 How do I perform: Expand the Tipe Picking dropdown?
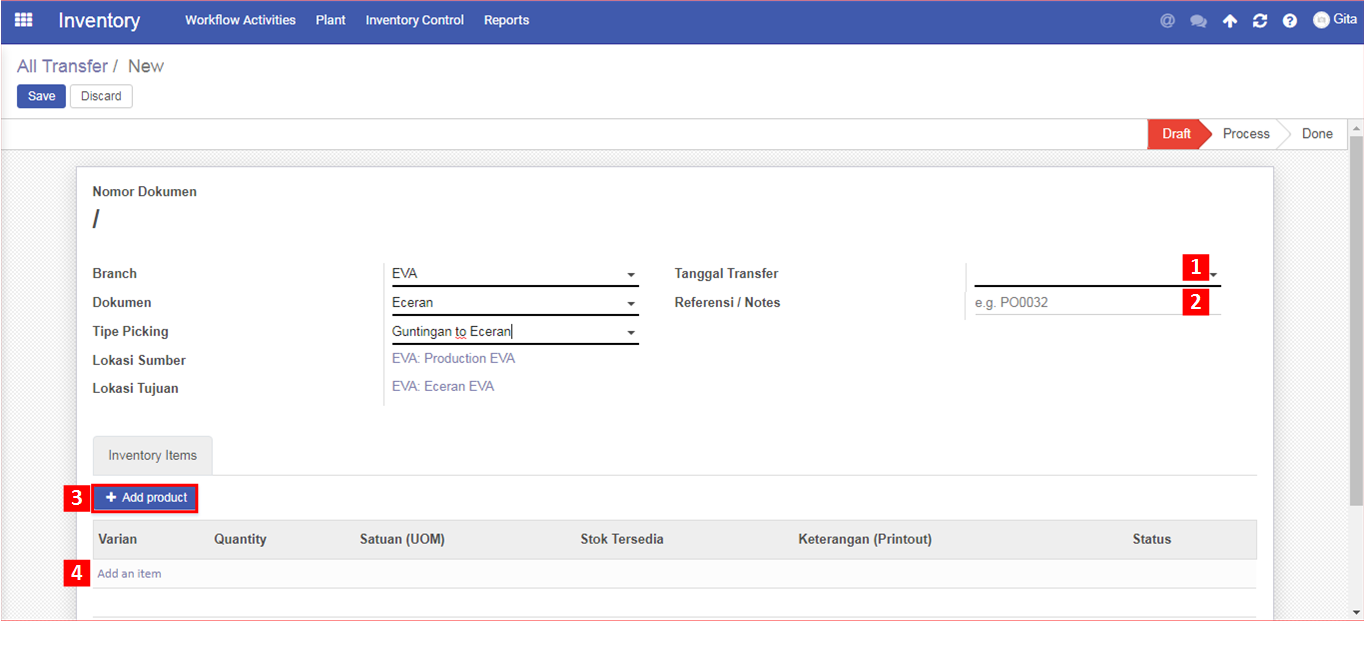(514, 332)
